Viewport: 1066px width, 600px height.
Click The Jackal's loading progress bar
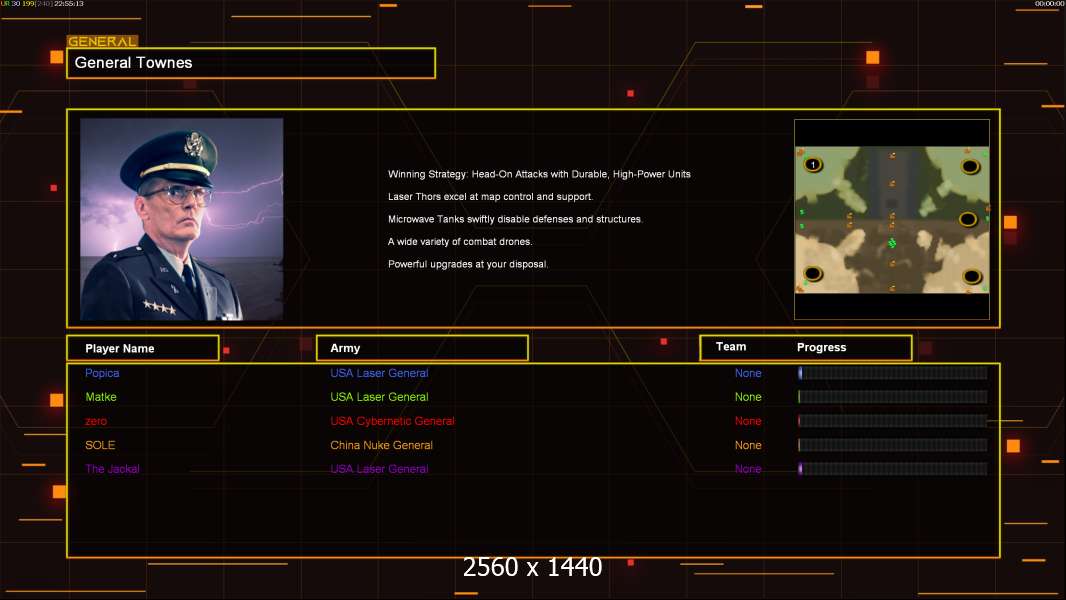pos(893,469)
